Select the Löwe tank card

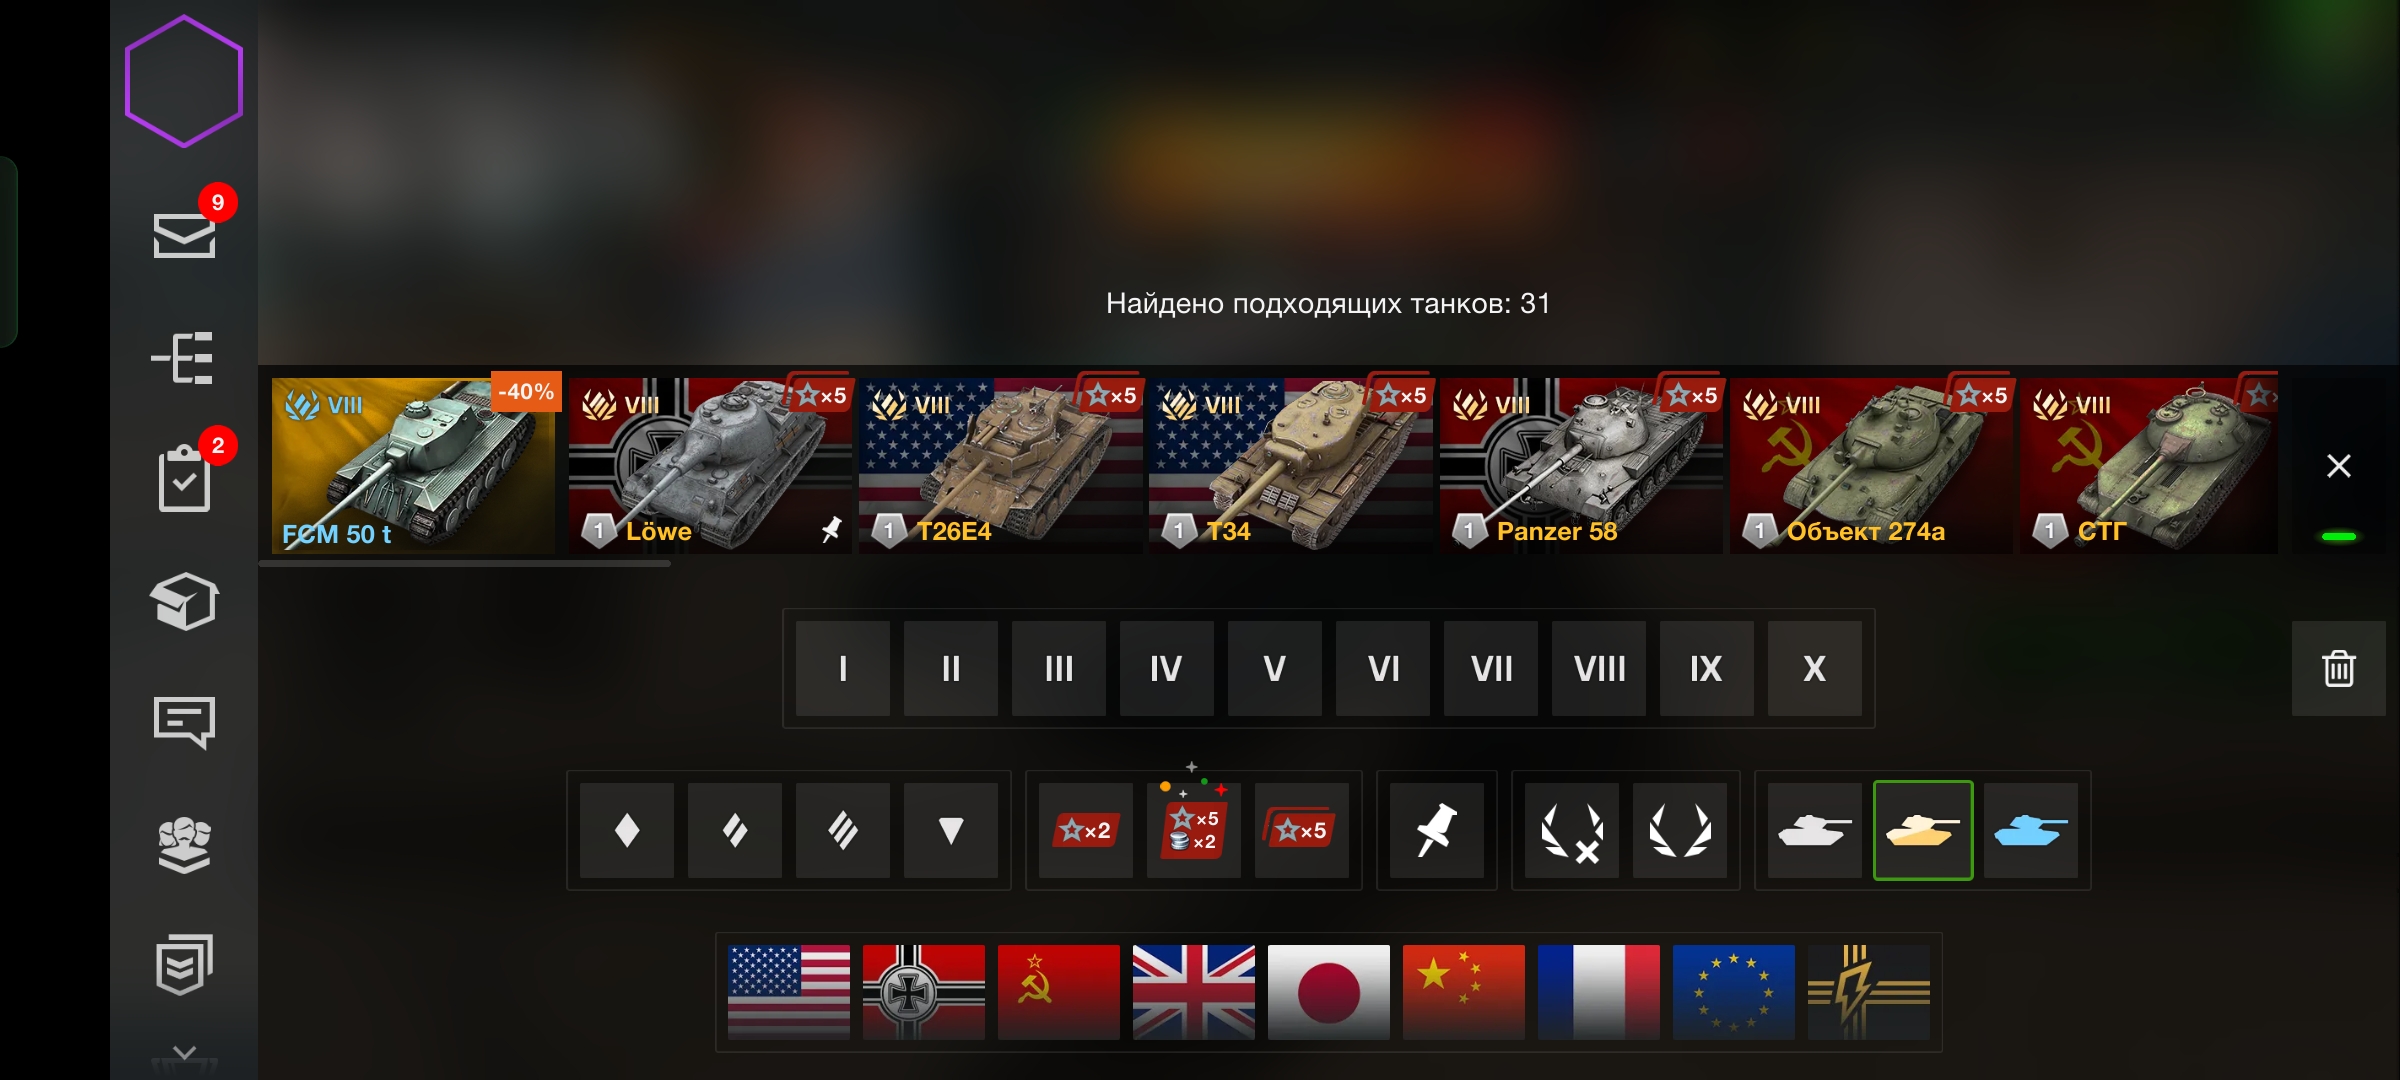[x=710, y=465]
